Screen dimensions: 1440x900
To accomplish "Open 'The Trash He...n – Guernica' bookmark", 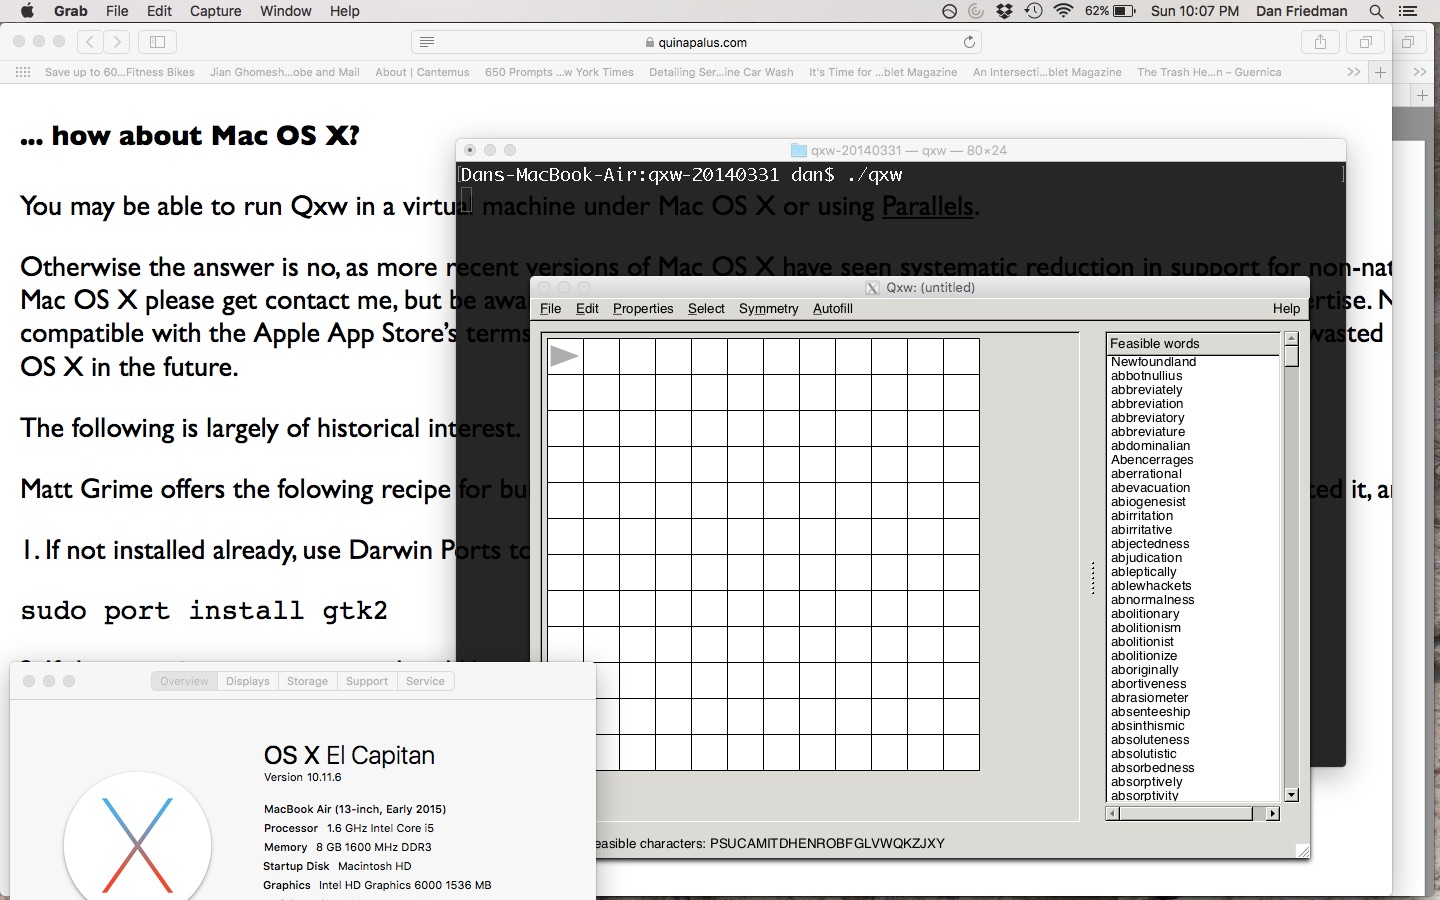I will click(x=1209, y=72).
